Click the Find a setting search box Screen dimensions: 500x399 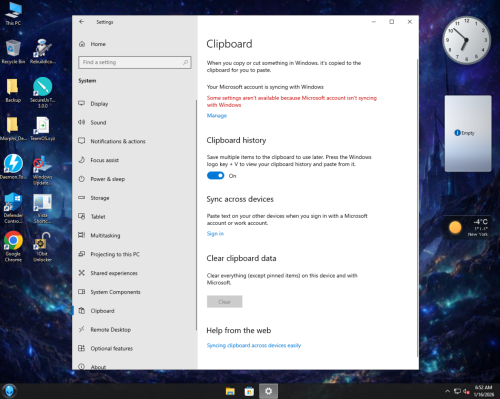(135, 62)
